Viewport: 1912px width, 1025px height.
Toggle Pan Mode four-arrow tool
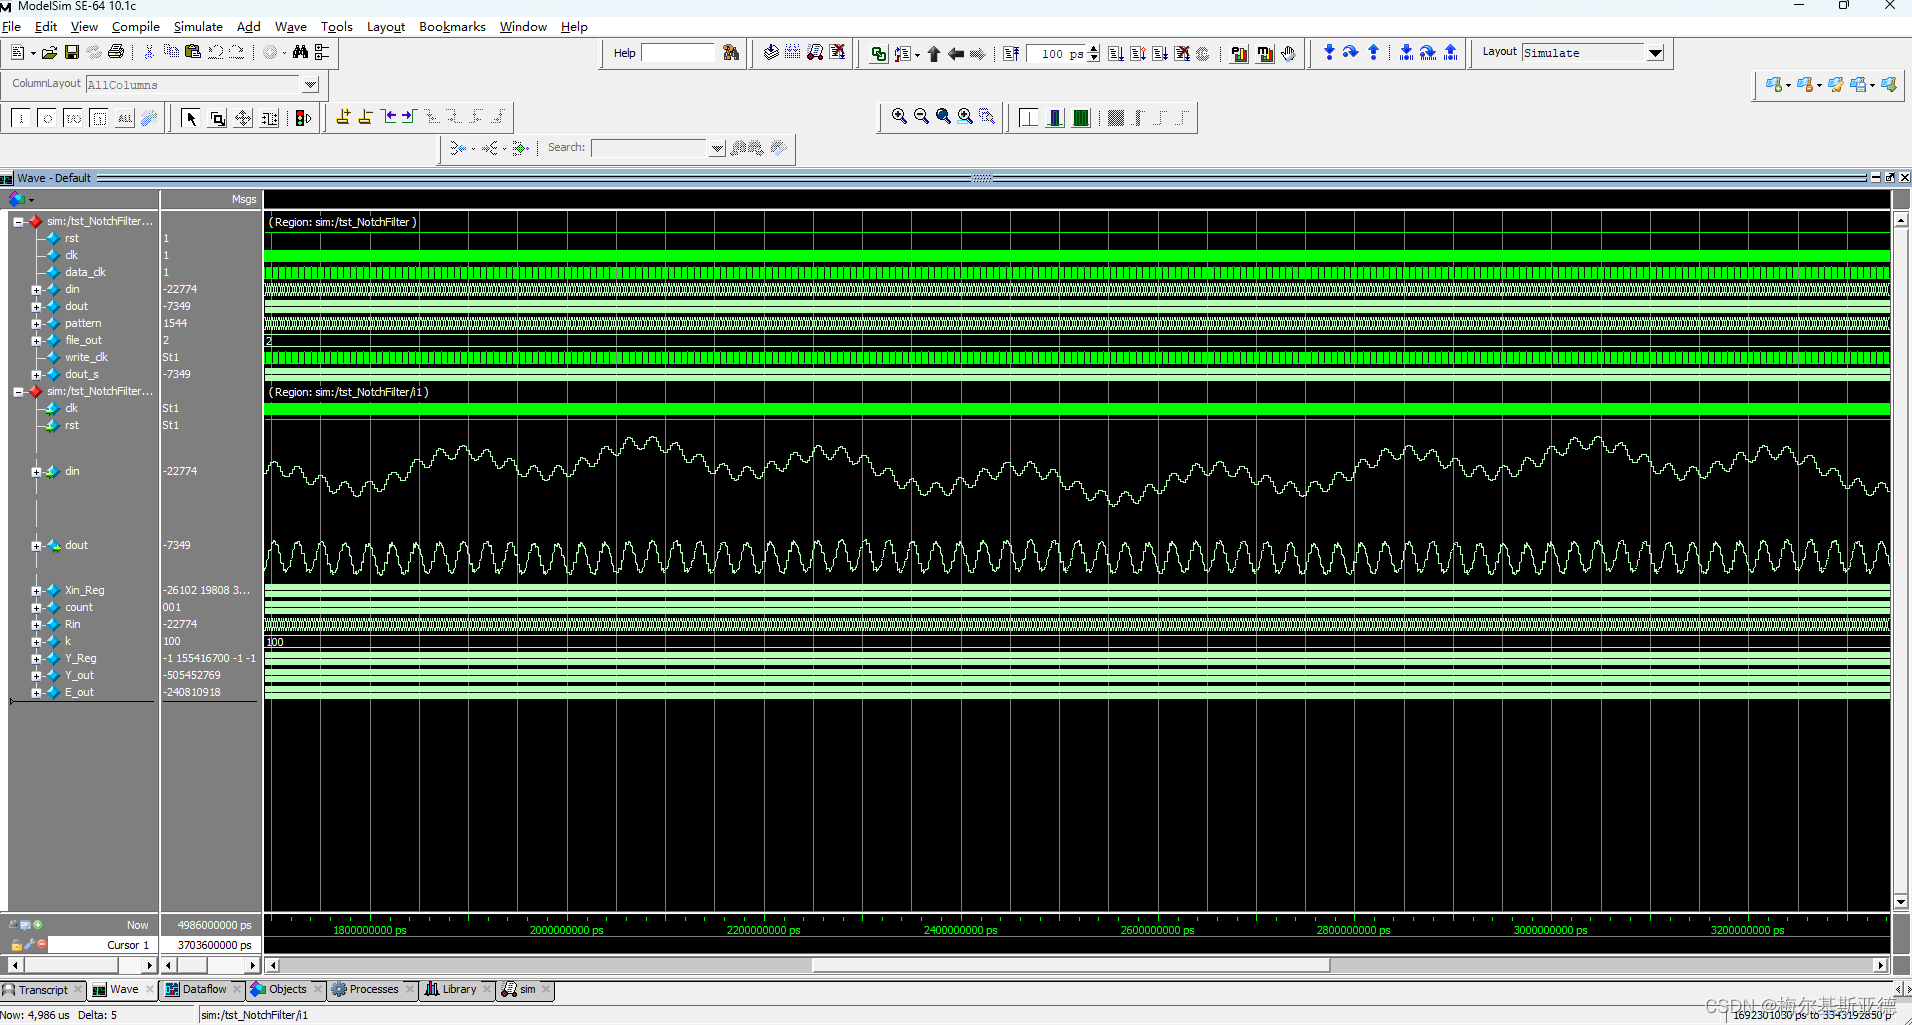point(243,118)
